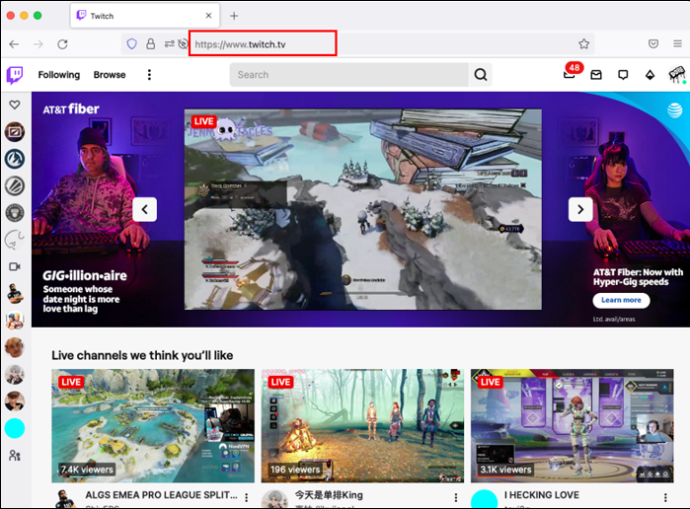Open the white-haired anime channel avatar in sidebar
The width and height of the screenshot is (690, 509).
tap(15, 374)
